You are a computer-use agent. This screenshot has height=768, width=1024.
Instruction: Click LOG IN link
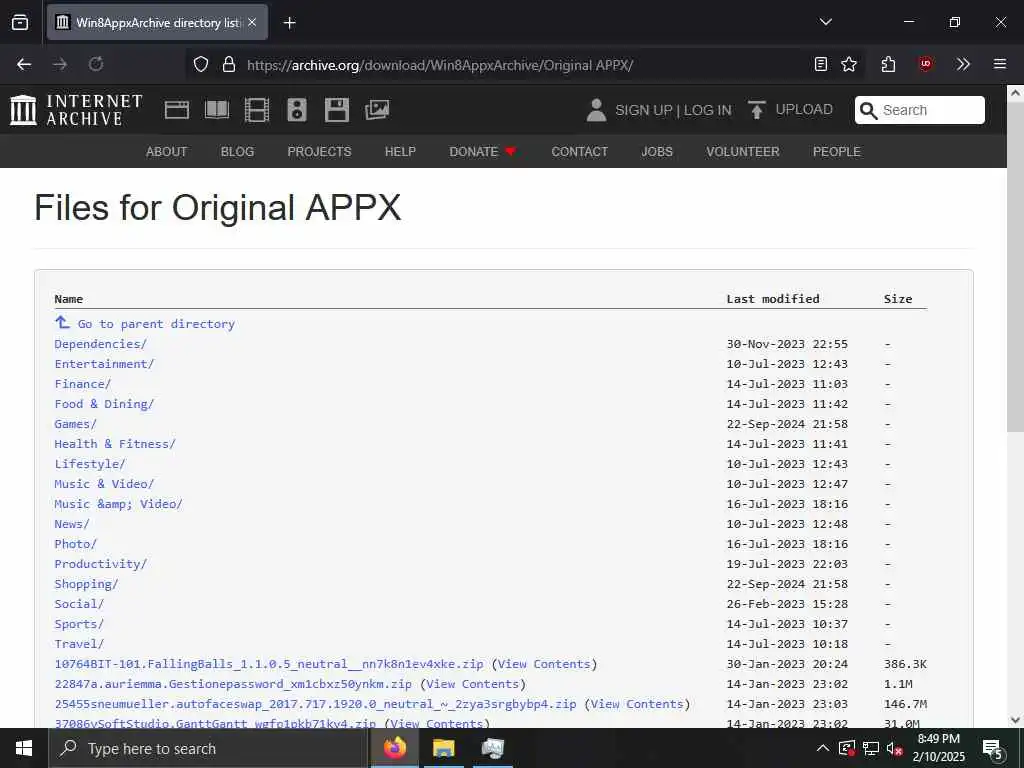tap(707, 110)
